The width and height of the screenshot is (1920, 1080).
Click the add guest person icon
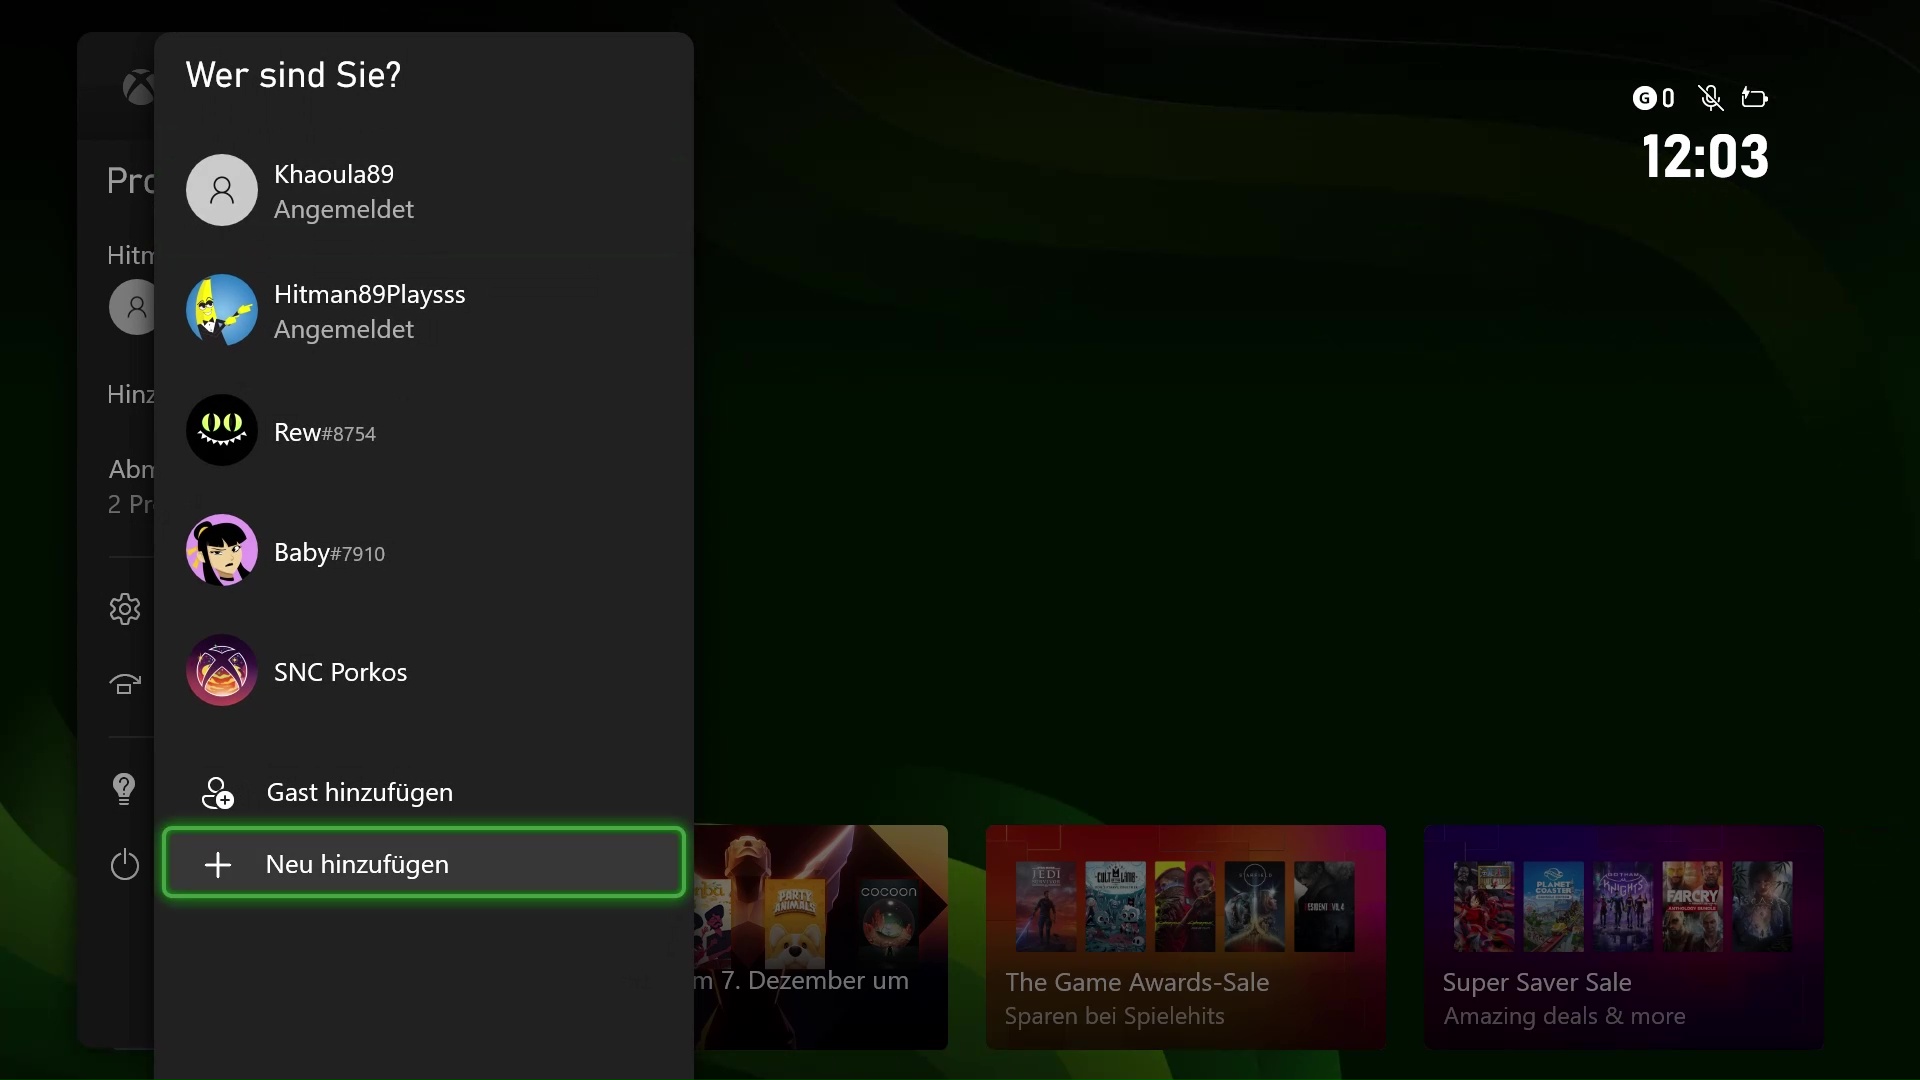[x=218, y=793]
